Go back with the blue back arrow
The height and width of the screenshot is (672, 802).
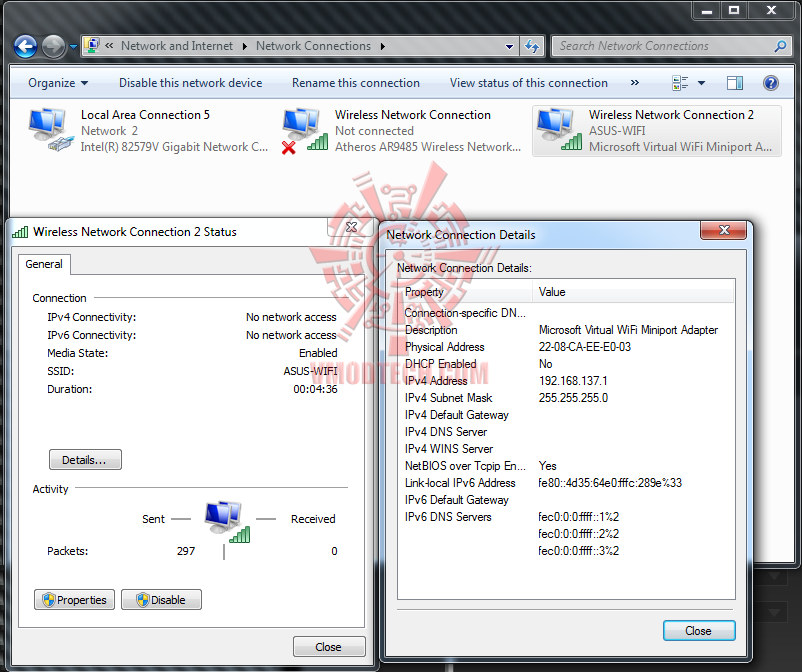25,47
